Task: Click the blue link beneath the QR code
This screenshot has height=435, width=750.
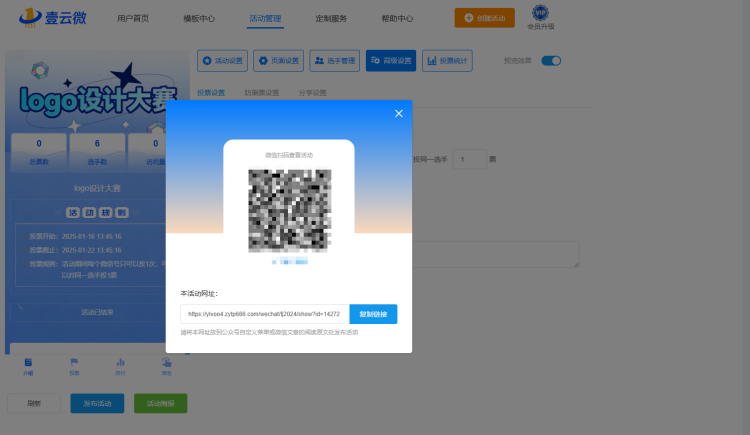Action: [289, 262]
